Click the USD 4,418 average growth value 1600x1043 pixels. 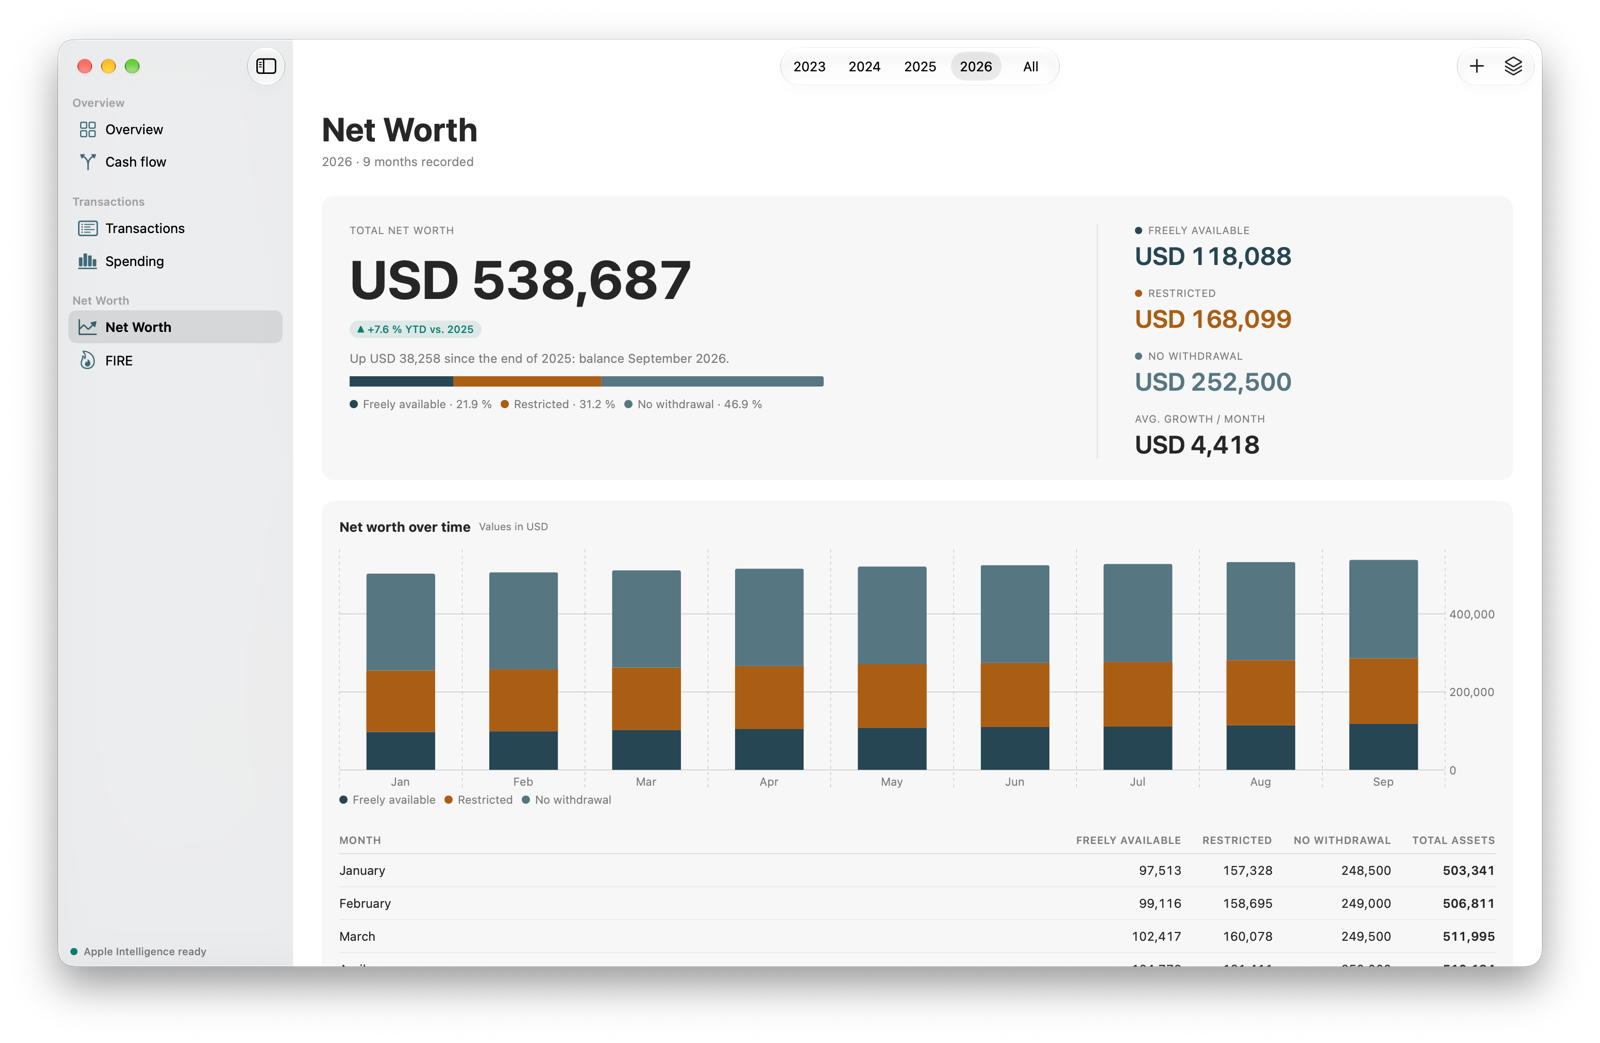(x=1197, y=445)
